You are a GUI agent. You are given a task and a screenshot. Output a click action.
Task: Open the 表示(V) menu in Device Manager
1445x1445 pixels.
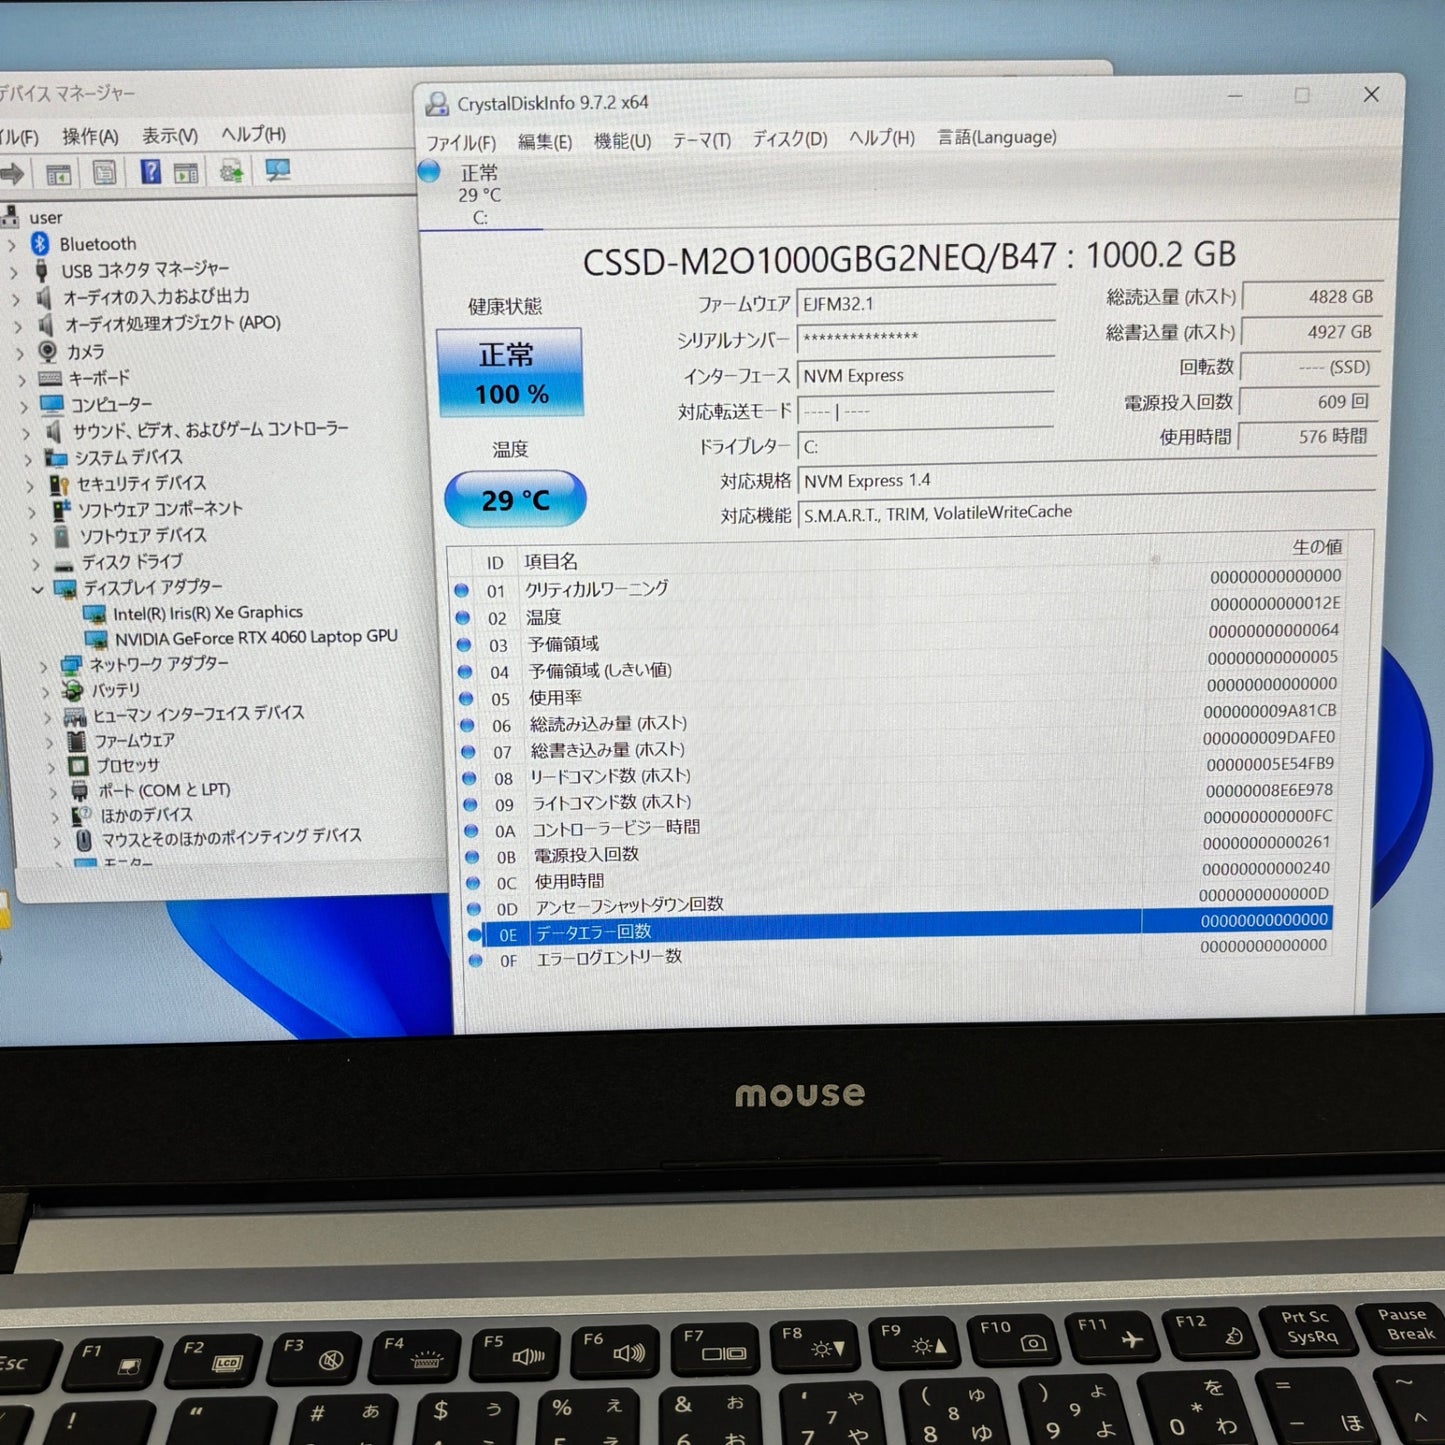coord(170,135)
